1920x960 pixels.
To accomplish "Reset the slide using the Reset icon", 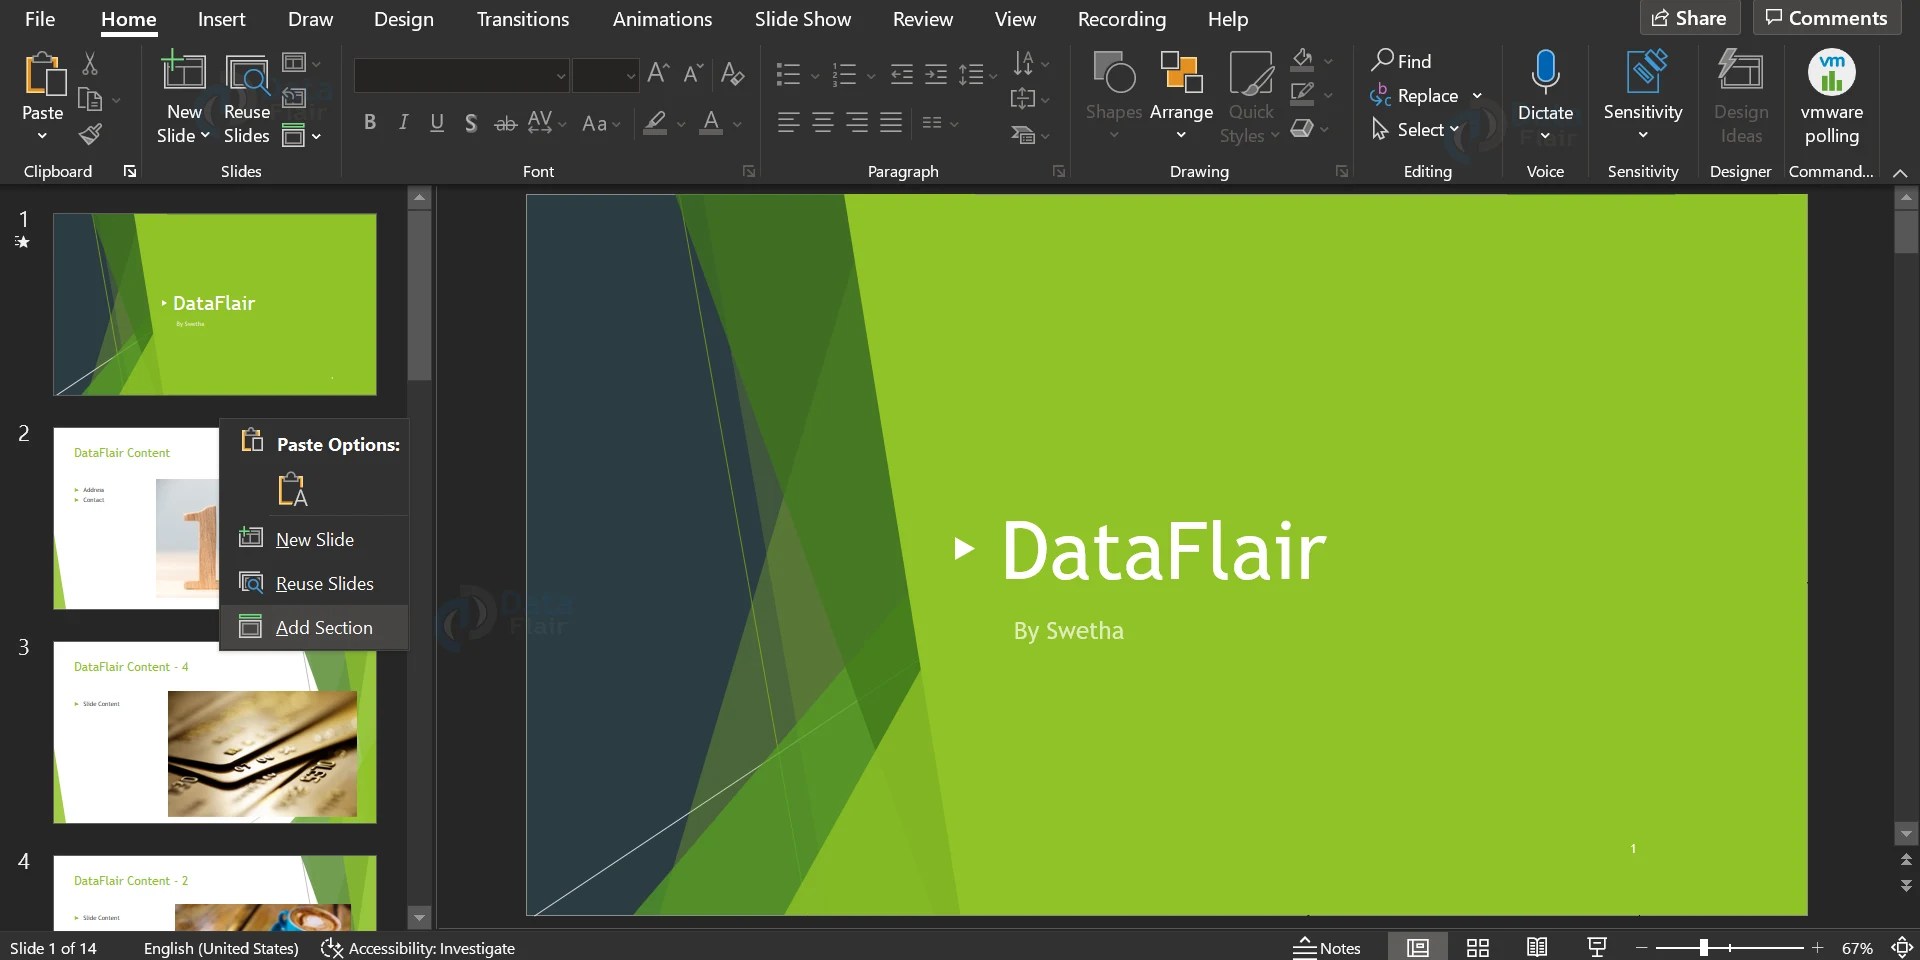I will coord(294,98).
